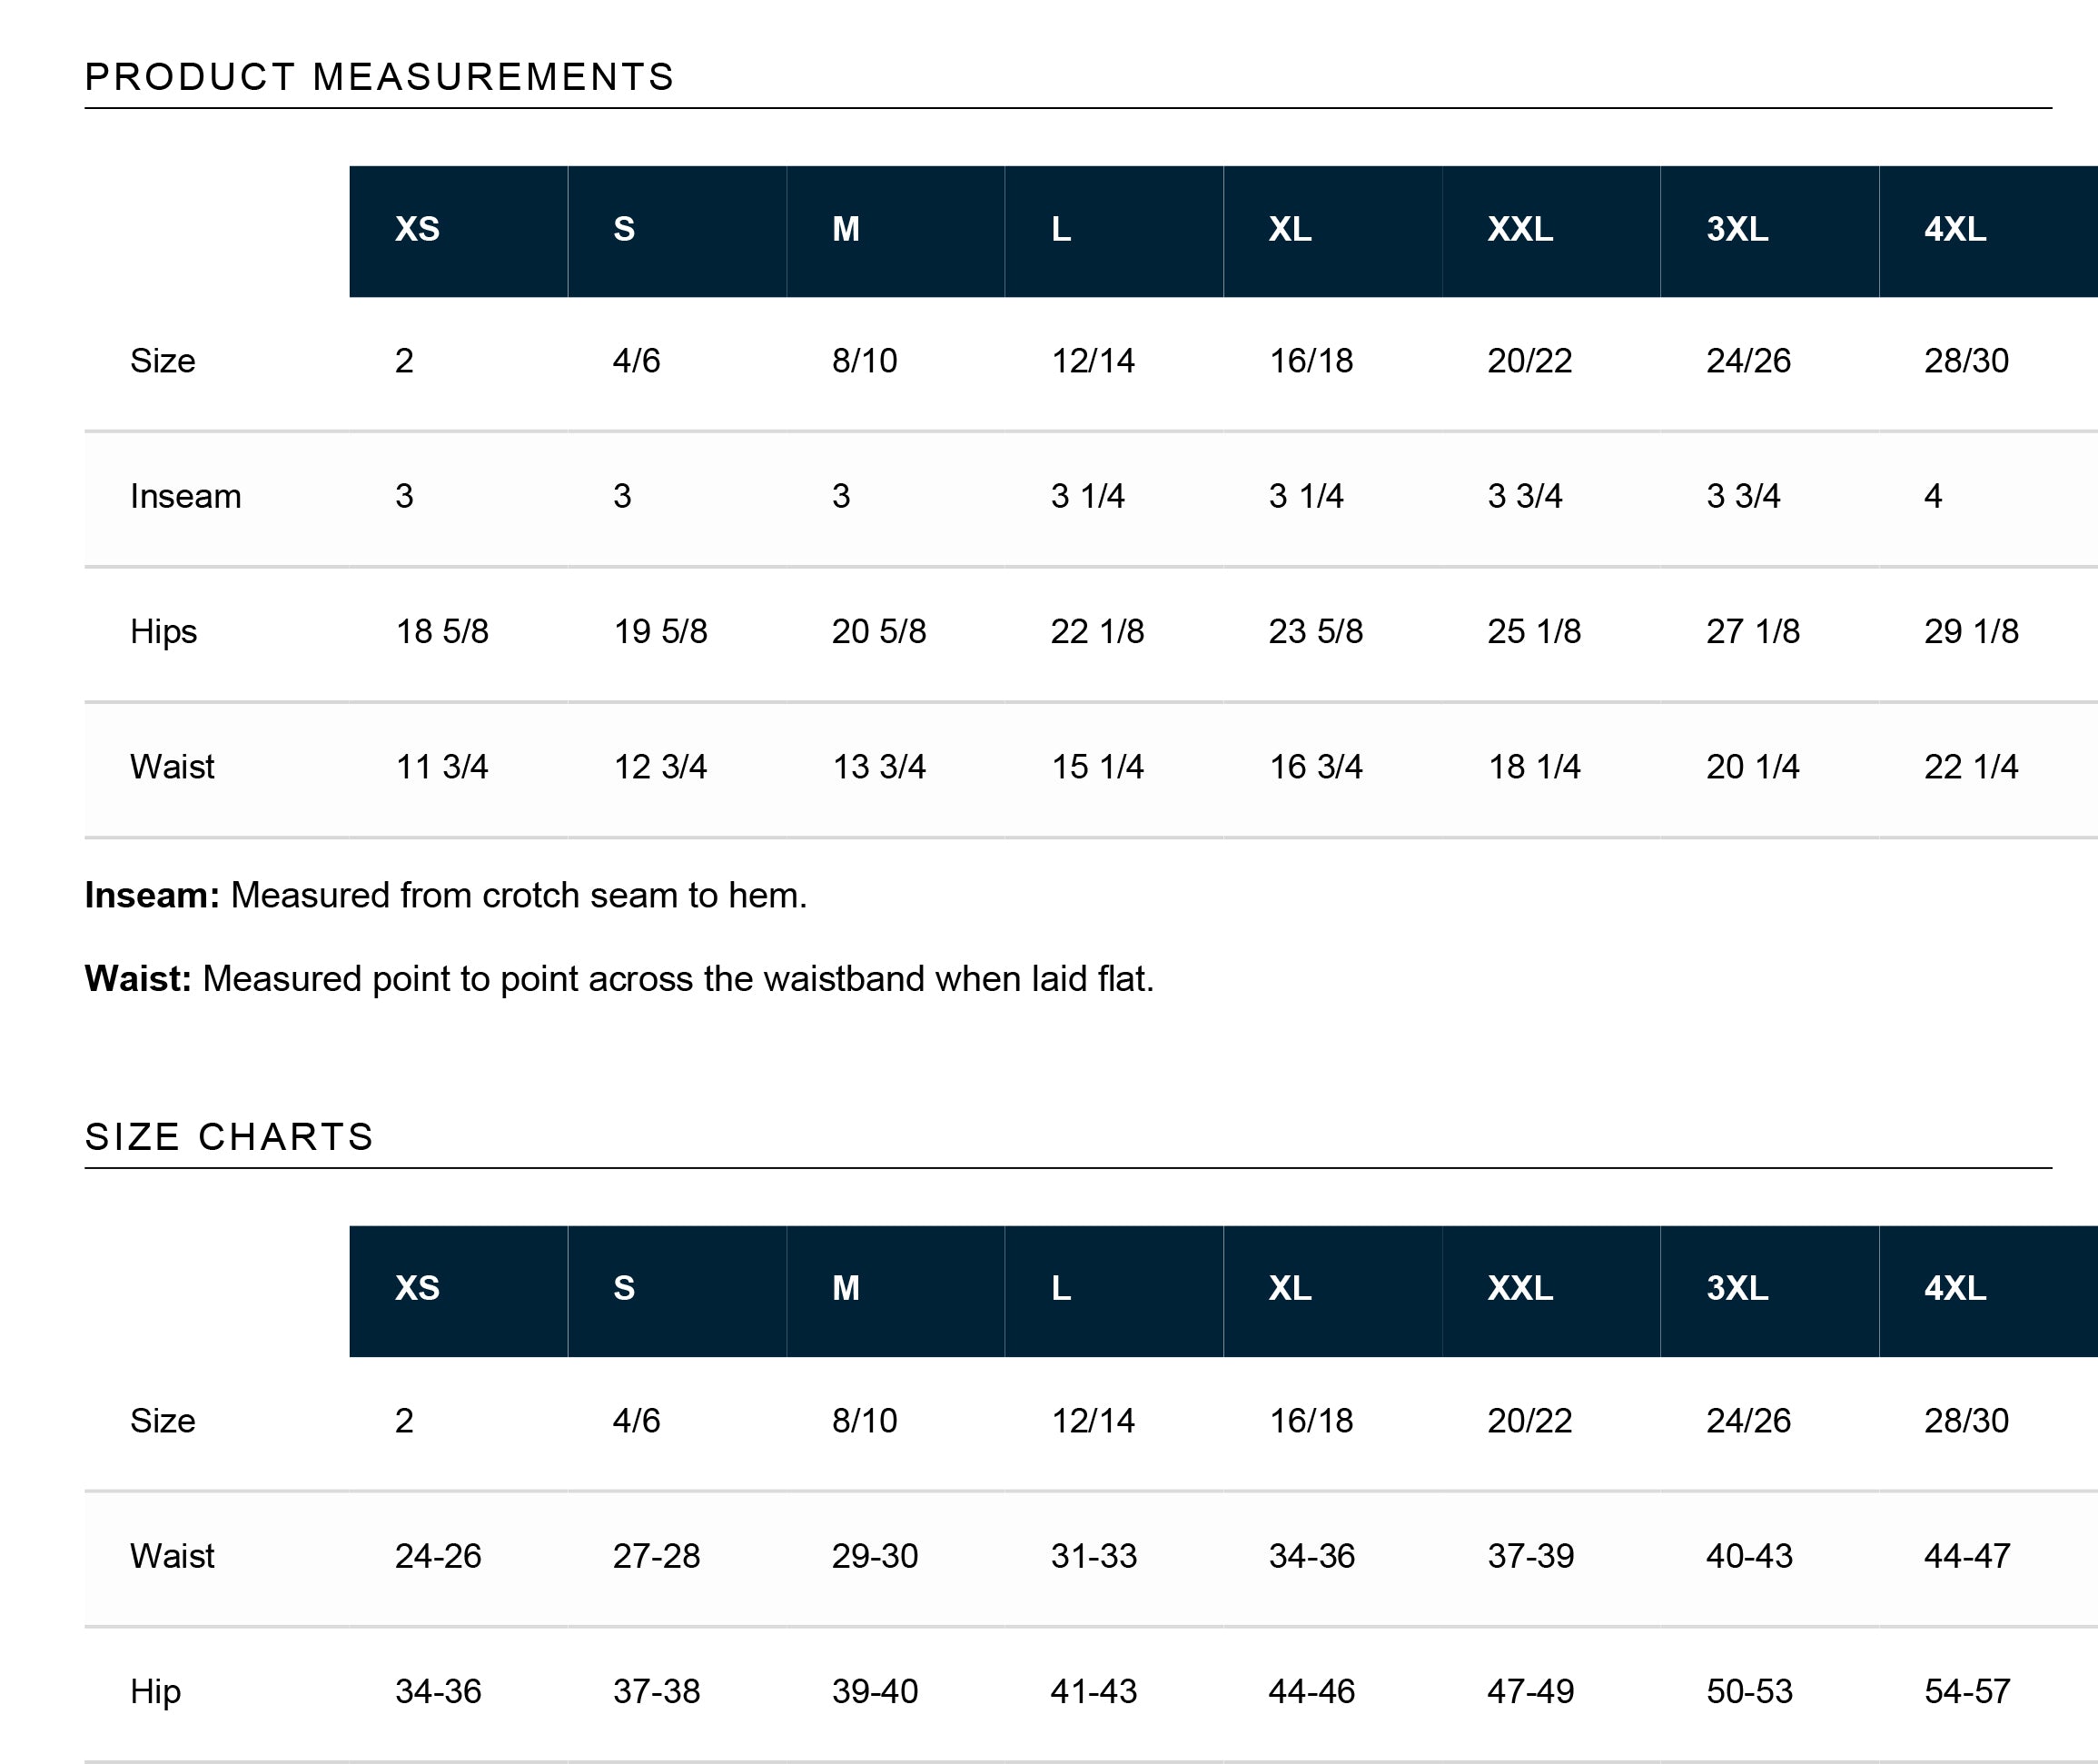The image size is (2098, 1764).
Task: Click the Inseam row label in the table
Action: click(x=186, y=496)
